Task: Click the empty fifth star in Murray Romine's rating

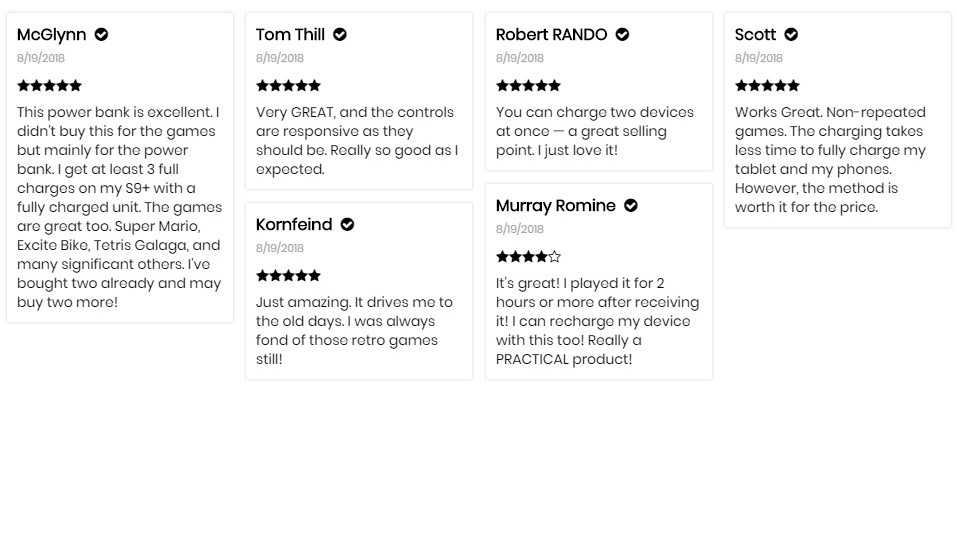Action: point(554,257)
